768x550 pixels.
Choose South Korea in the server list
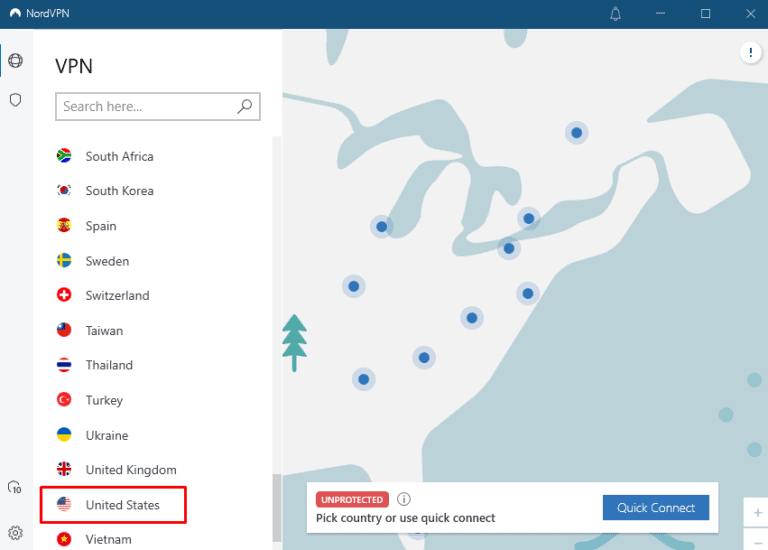(119, 191)
